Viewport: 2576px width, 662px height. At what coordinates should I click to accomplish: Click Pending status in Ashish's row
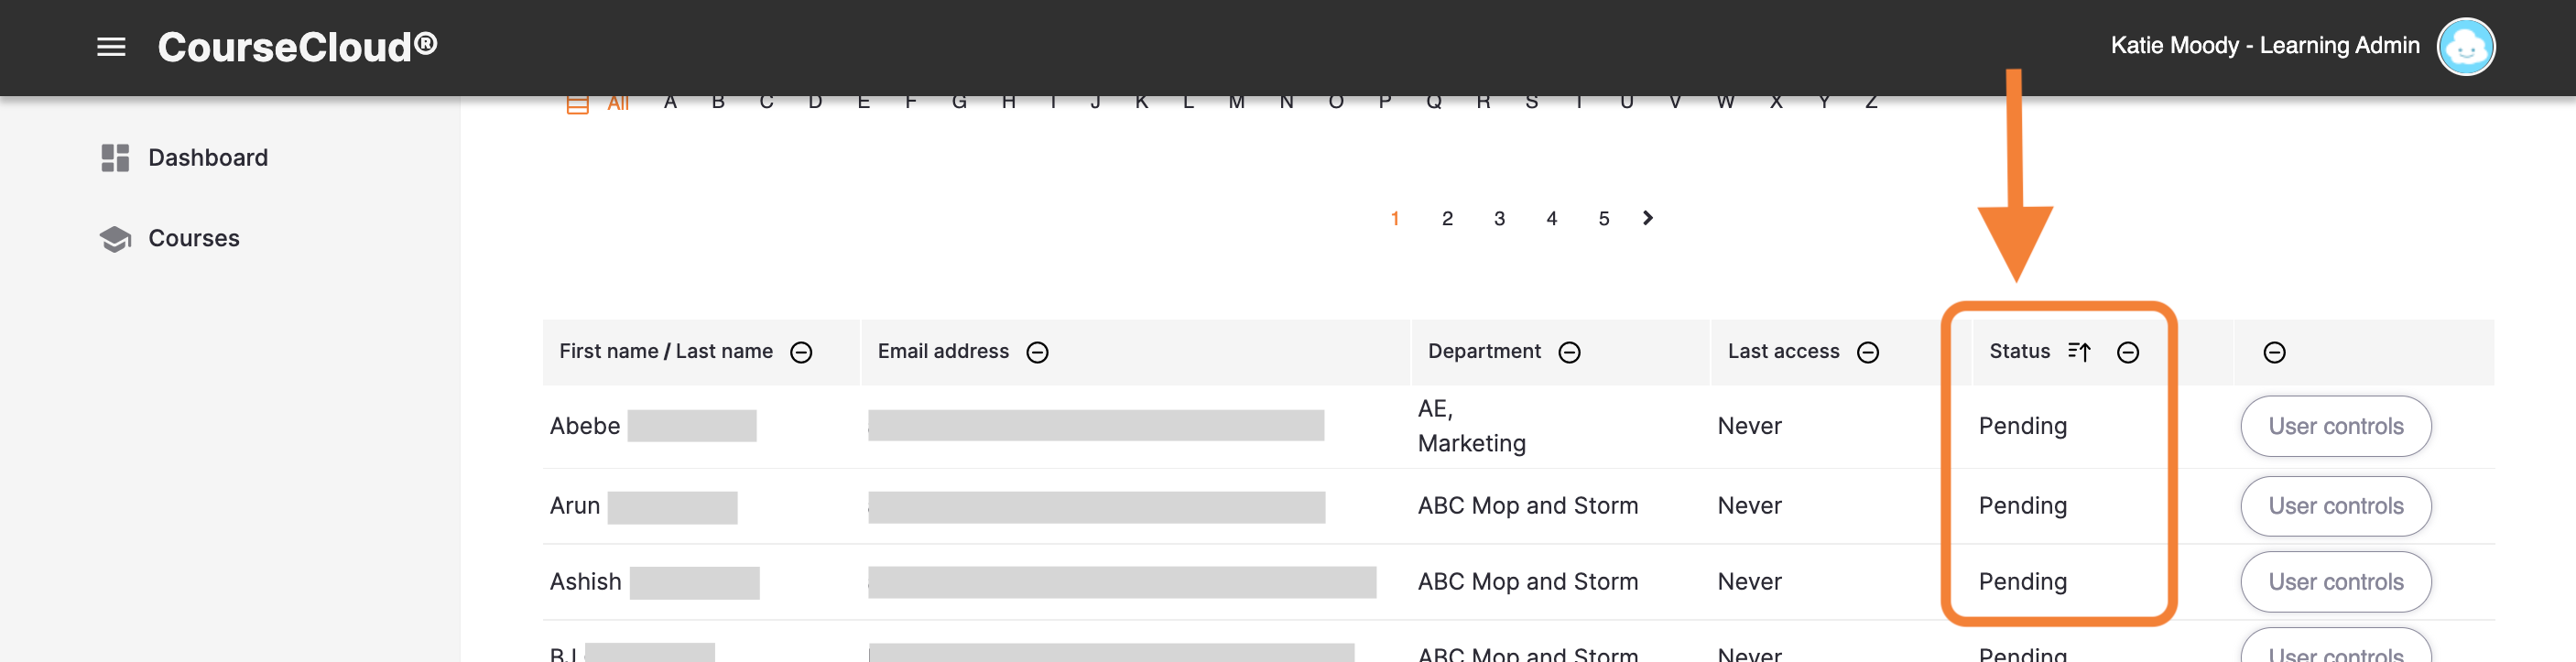pyautogui.click(x=2022, y=582)
